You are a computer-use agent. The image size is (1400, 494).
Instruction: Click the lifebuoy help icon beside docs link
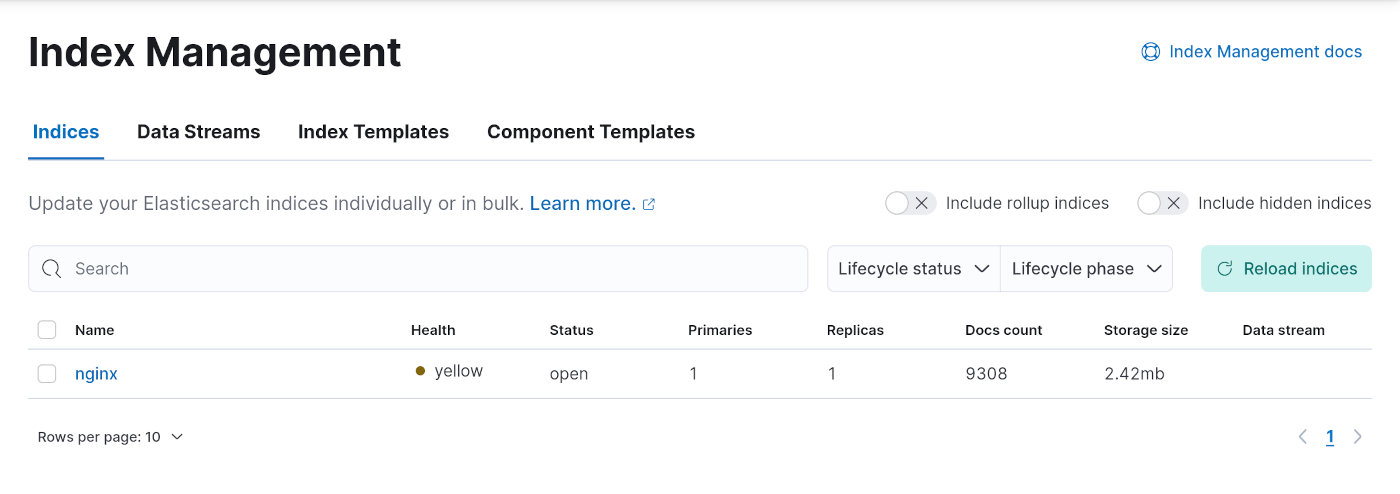1150,52
